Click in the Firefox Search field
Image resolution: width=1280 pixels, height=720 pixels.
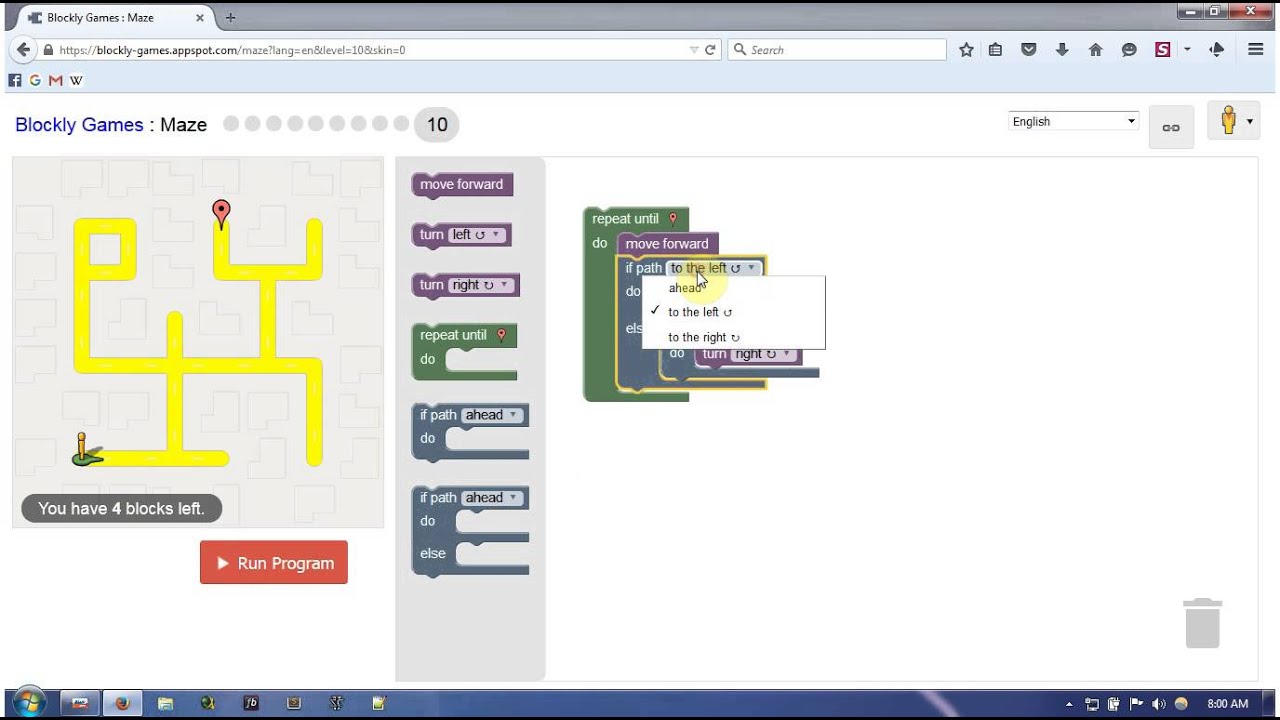click(838, 50)
